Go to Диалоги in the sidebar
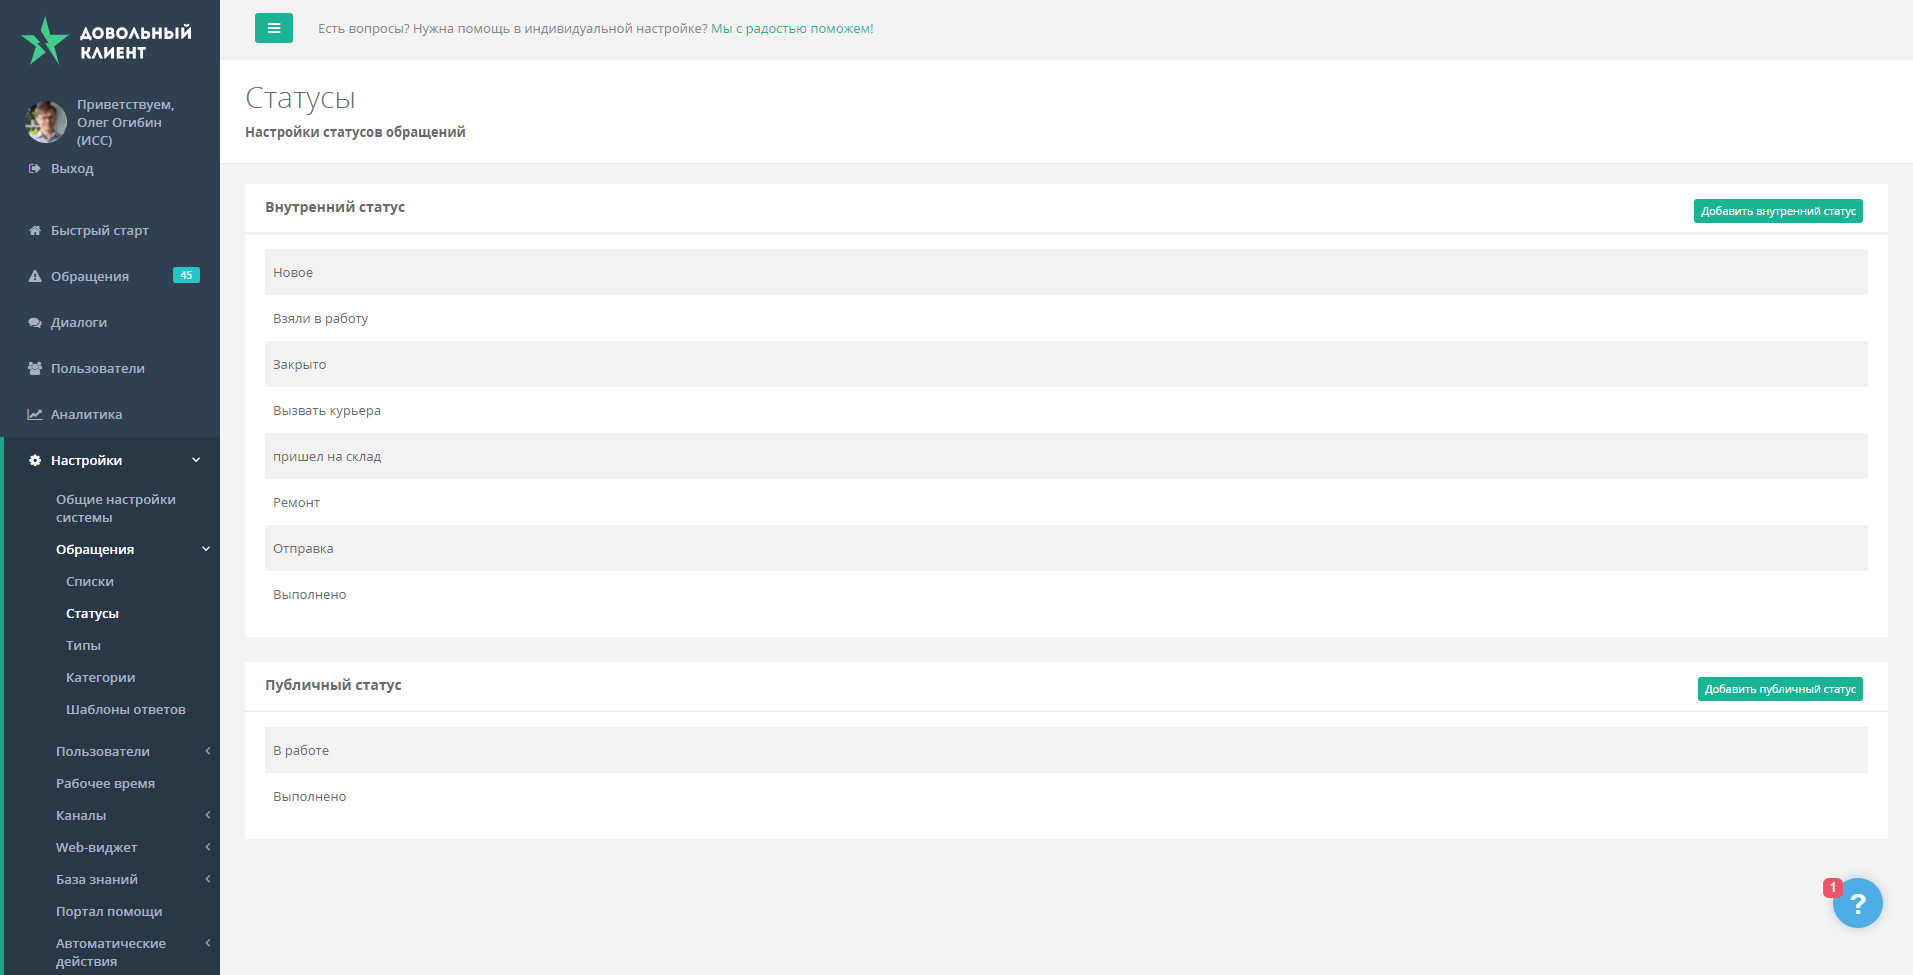The image size is (1913, 975). 79,322
